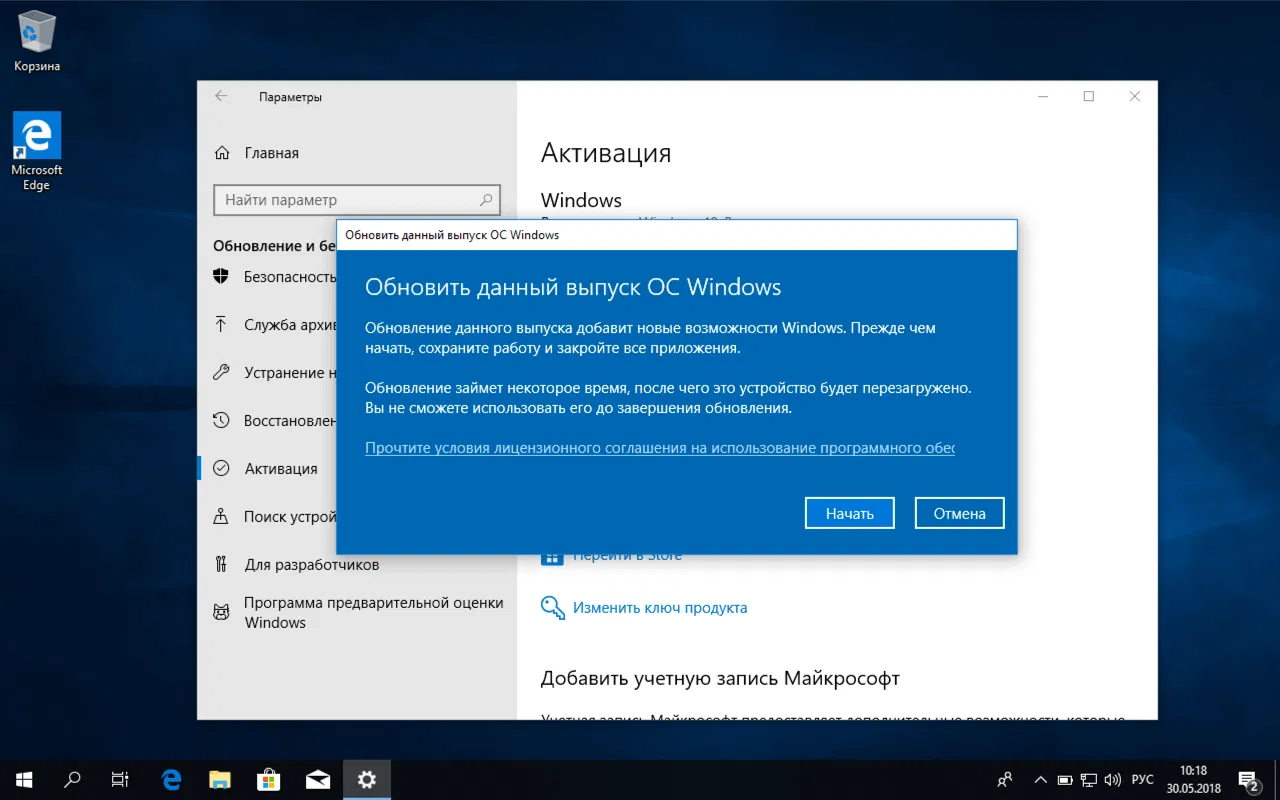Open Программа предварительной оценки Windows
The width and height of the screenshot is (1280, 800).
pos(373,612)
